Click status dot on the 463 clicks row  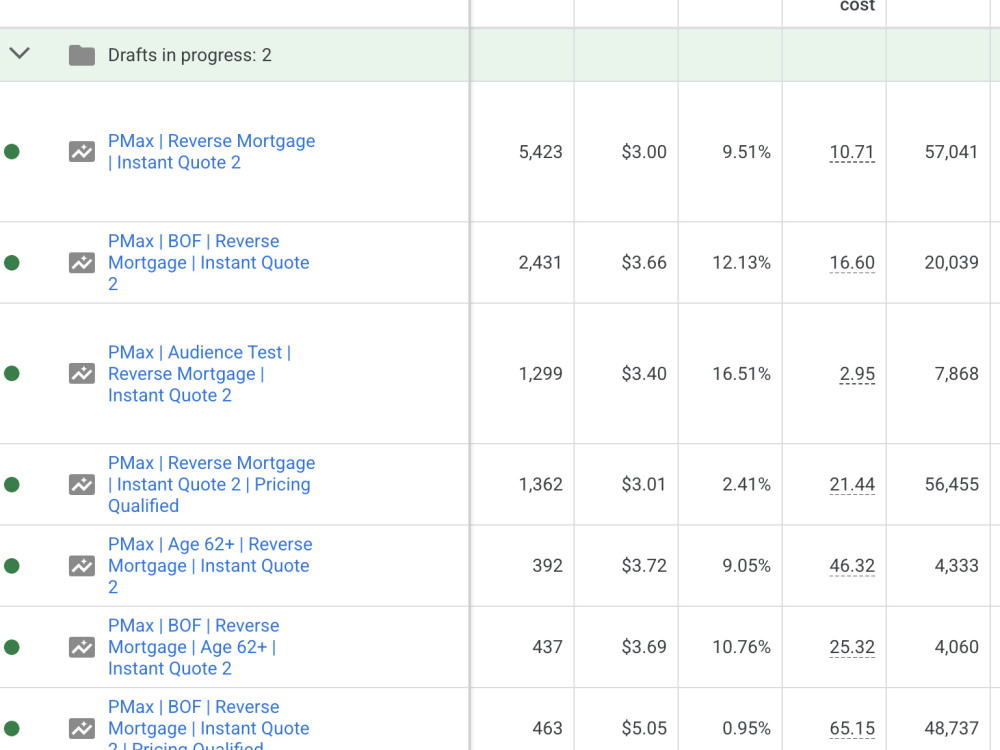[x=11, y=728]
